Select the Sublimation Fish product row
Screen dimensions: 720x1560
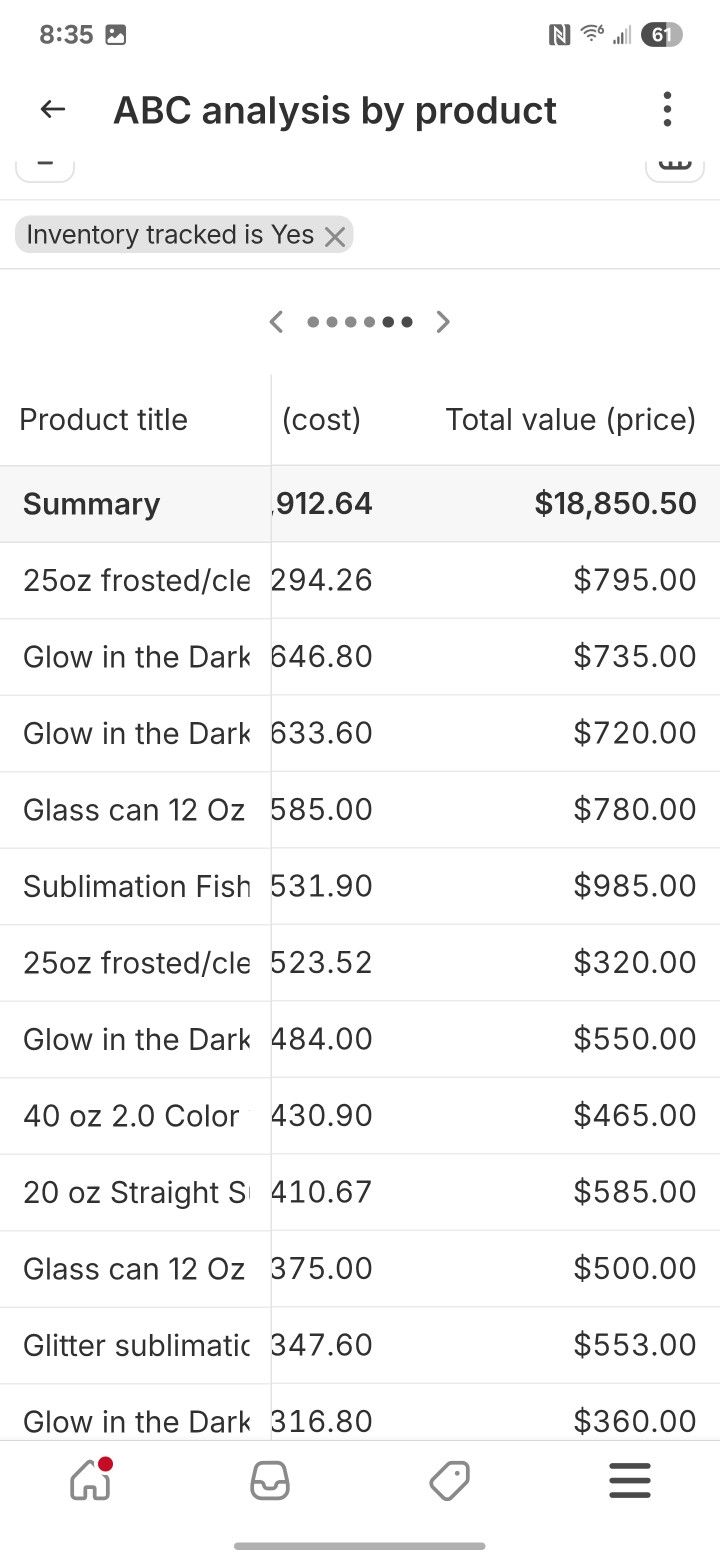click(137, 886)
